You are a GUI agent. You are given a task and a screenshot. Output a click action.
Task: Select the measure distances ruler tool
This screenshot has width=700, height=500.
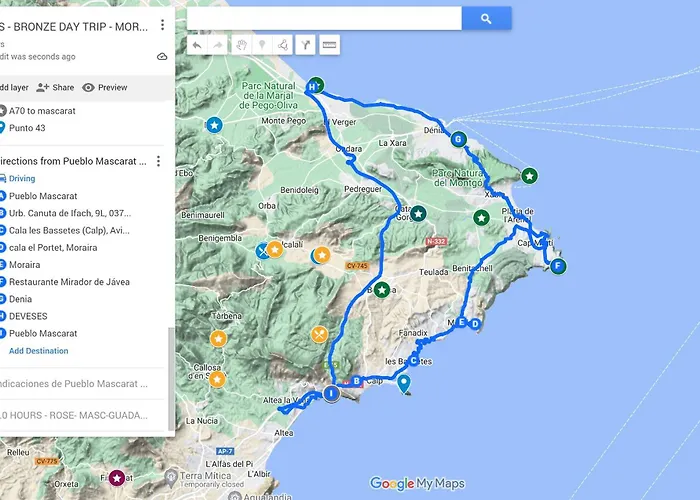(329, 45)
